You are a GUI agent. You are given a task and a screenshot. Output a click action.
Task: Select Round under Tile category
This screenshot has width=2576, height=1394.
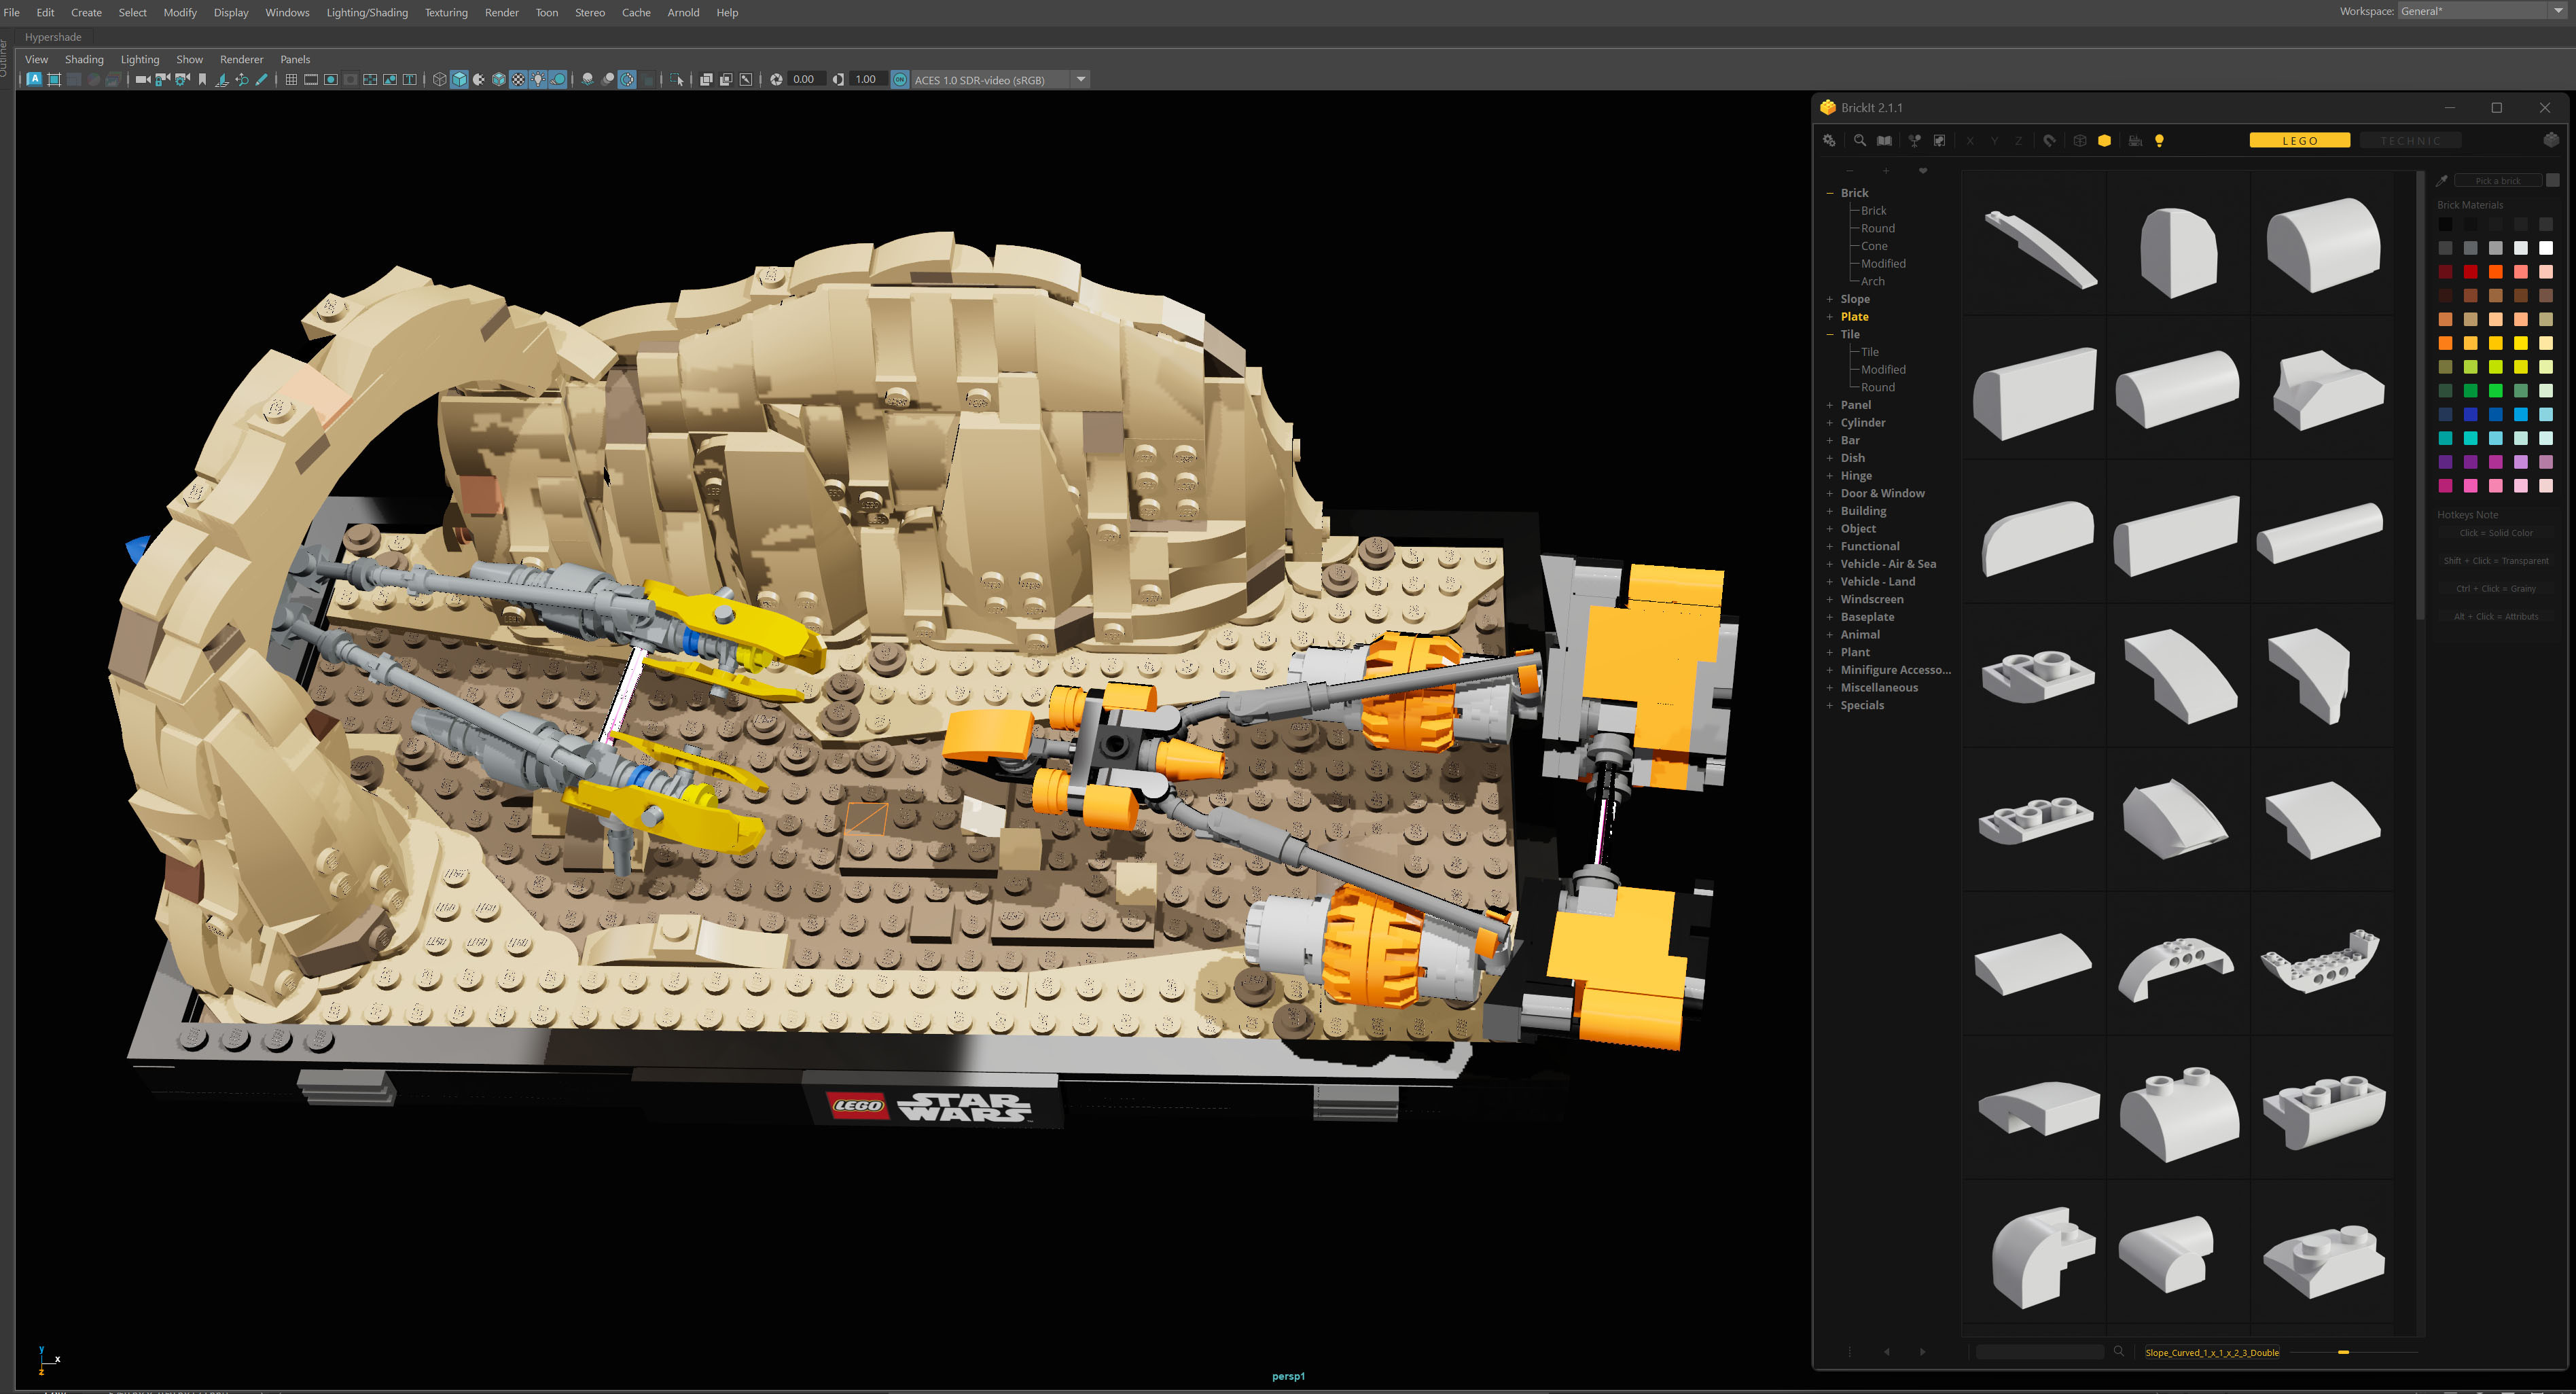1877,387
